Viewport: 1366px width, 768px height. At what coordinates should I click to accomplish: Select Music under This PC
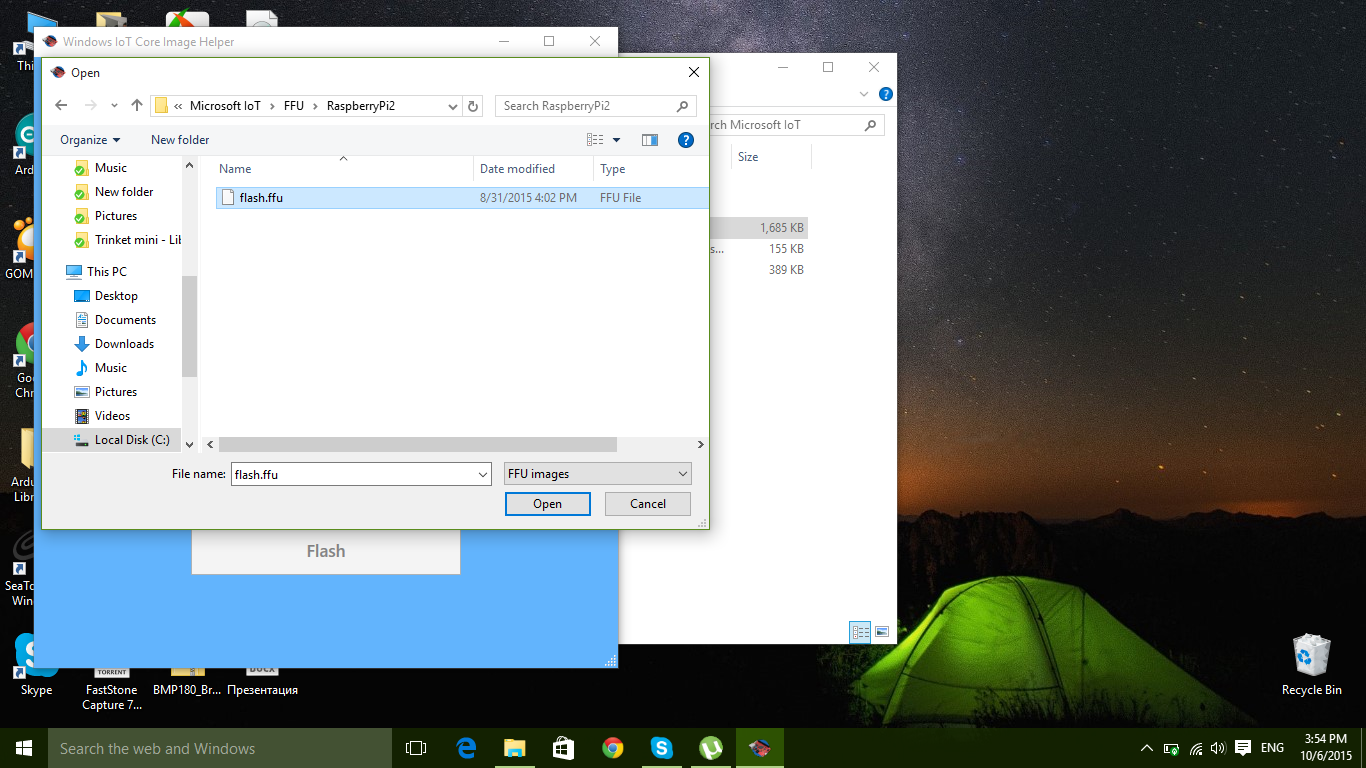click(x=111, y=368)
